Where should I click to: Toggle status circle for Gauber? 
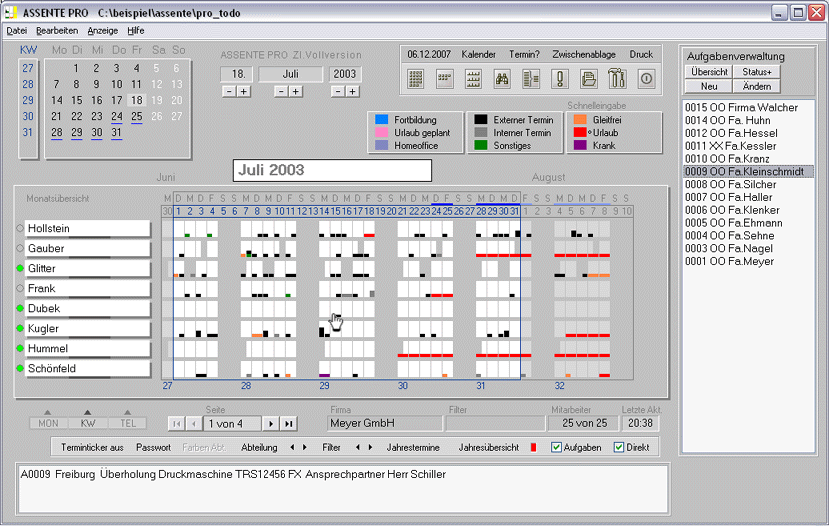pos(20,248)
